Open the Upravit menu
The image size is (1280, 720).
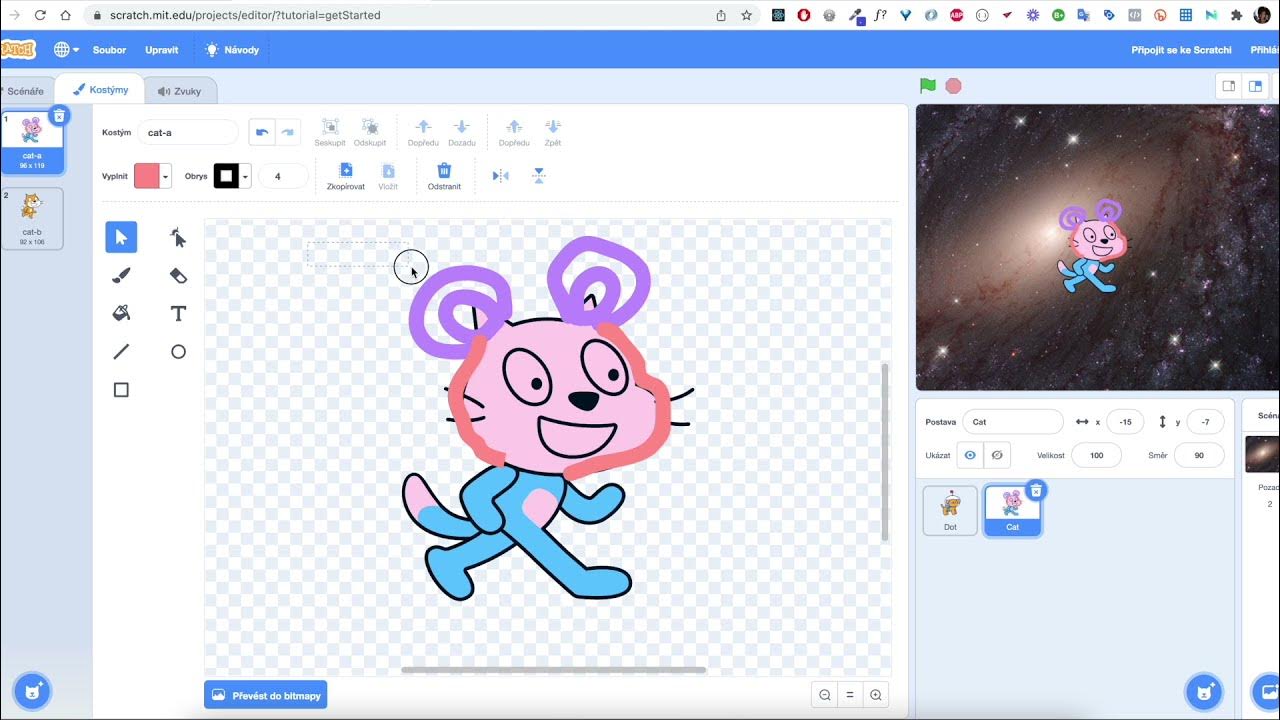162,50
